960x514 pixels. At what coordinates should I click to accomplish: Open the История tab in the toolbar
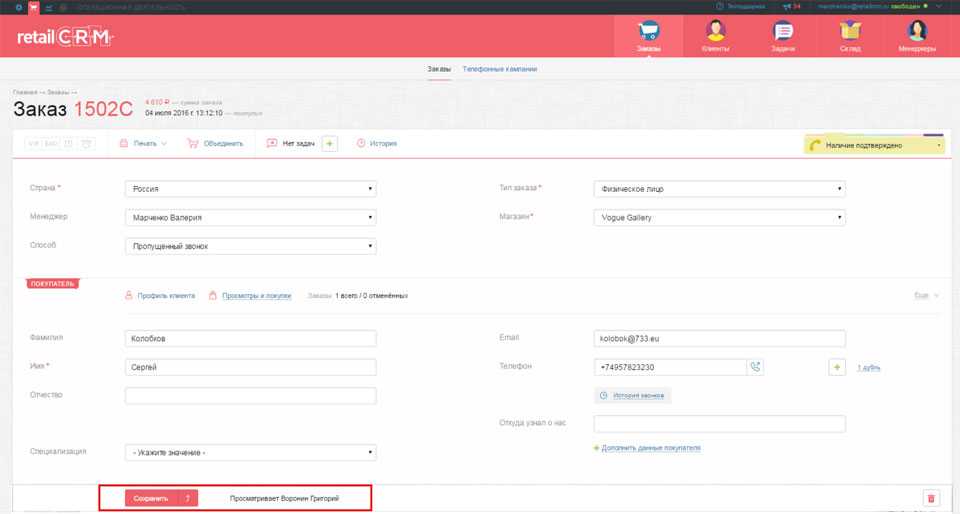tap(377, 143)
